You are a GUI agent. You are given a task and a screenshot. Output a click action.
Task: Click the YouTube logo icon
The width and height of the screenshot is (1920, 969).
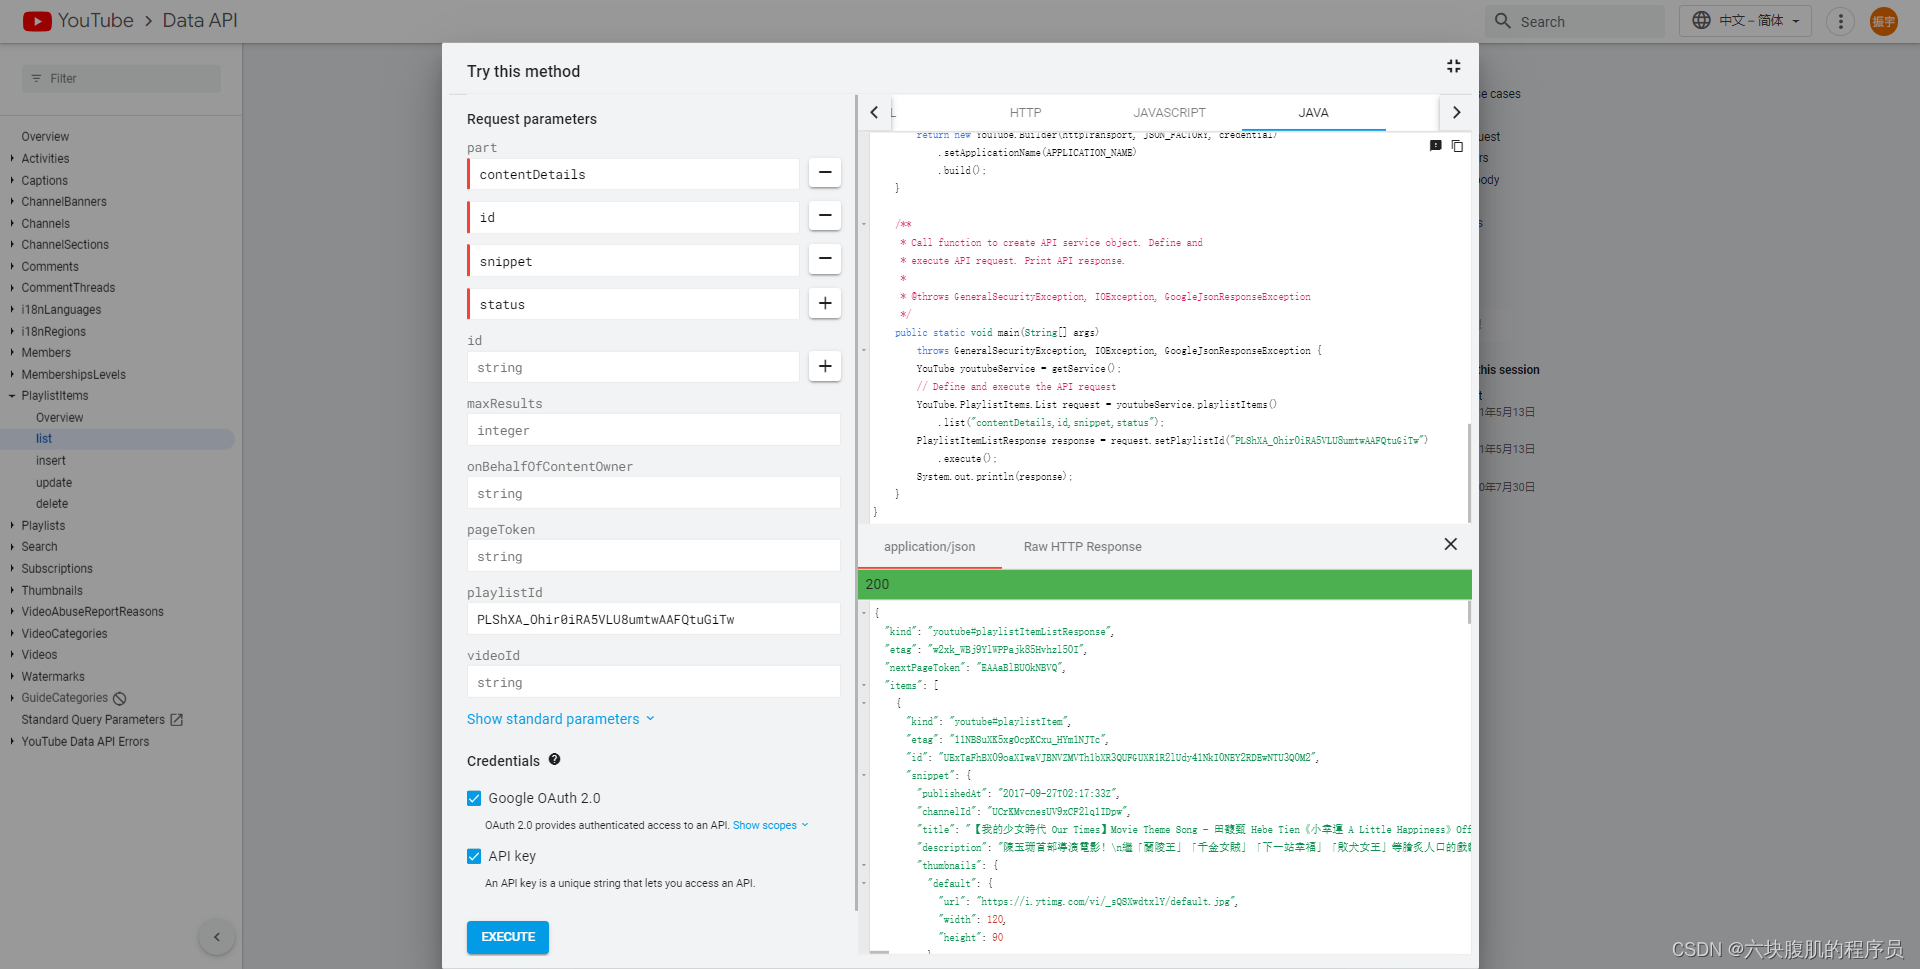tap(37, 21)
